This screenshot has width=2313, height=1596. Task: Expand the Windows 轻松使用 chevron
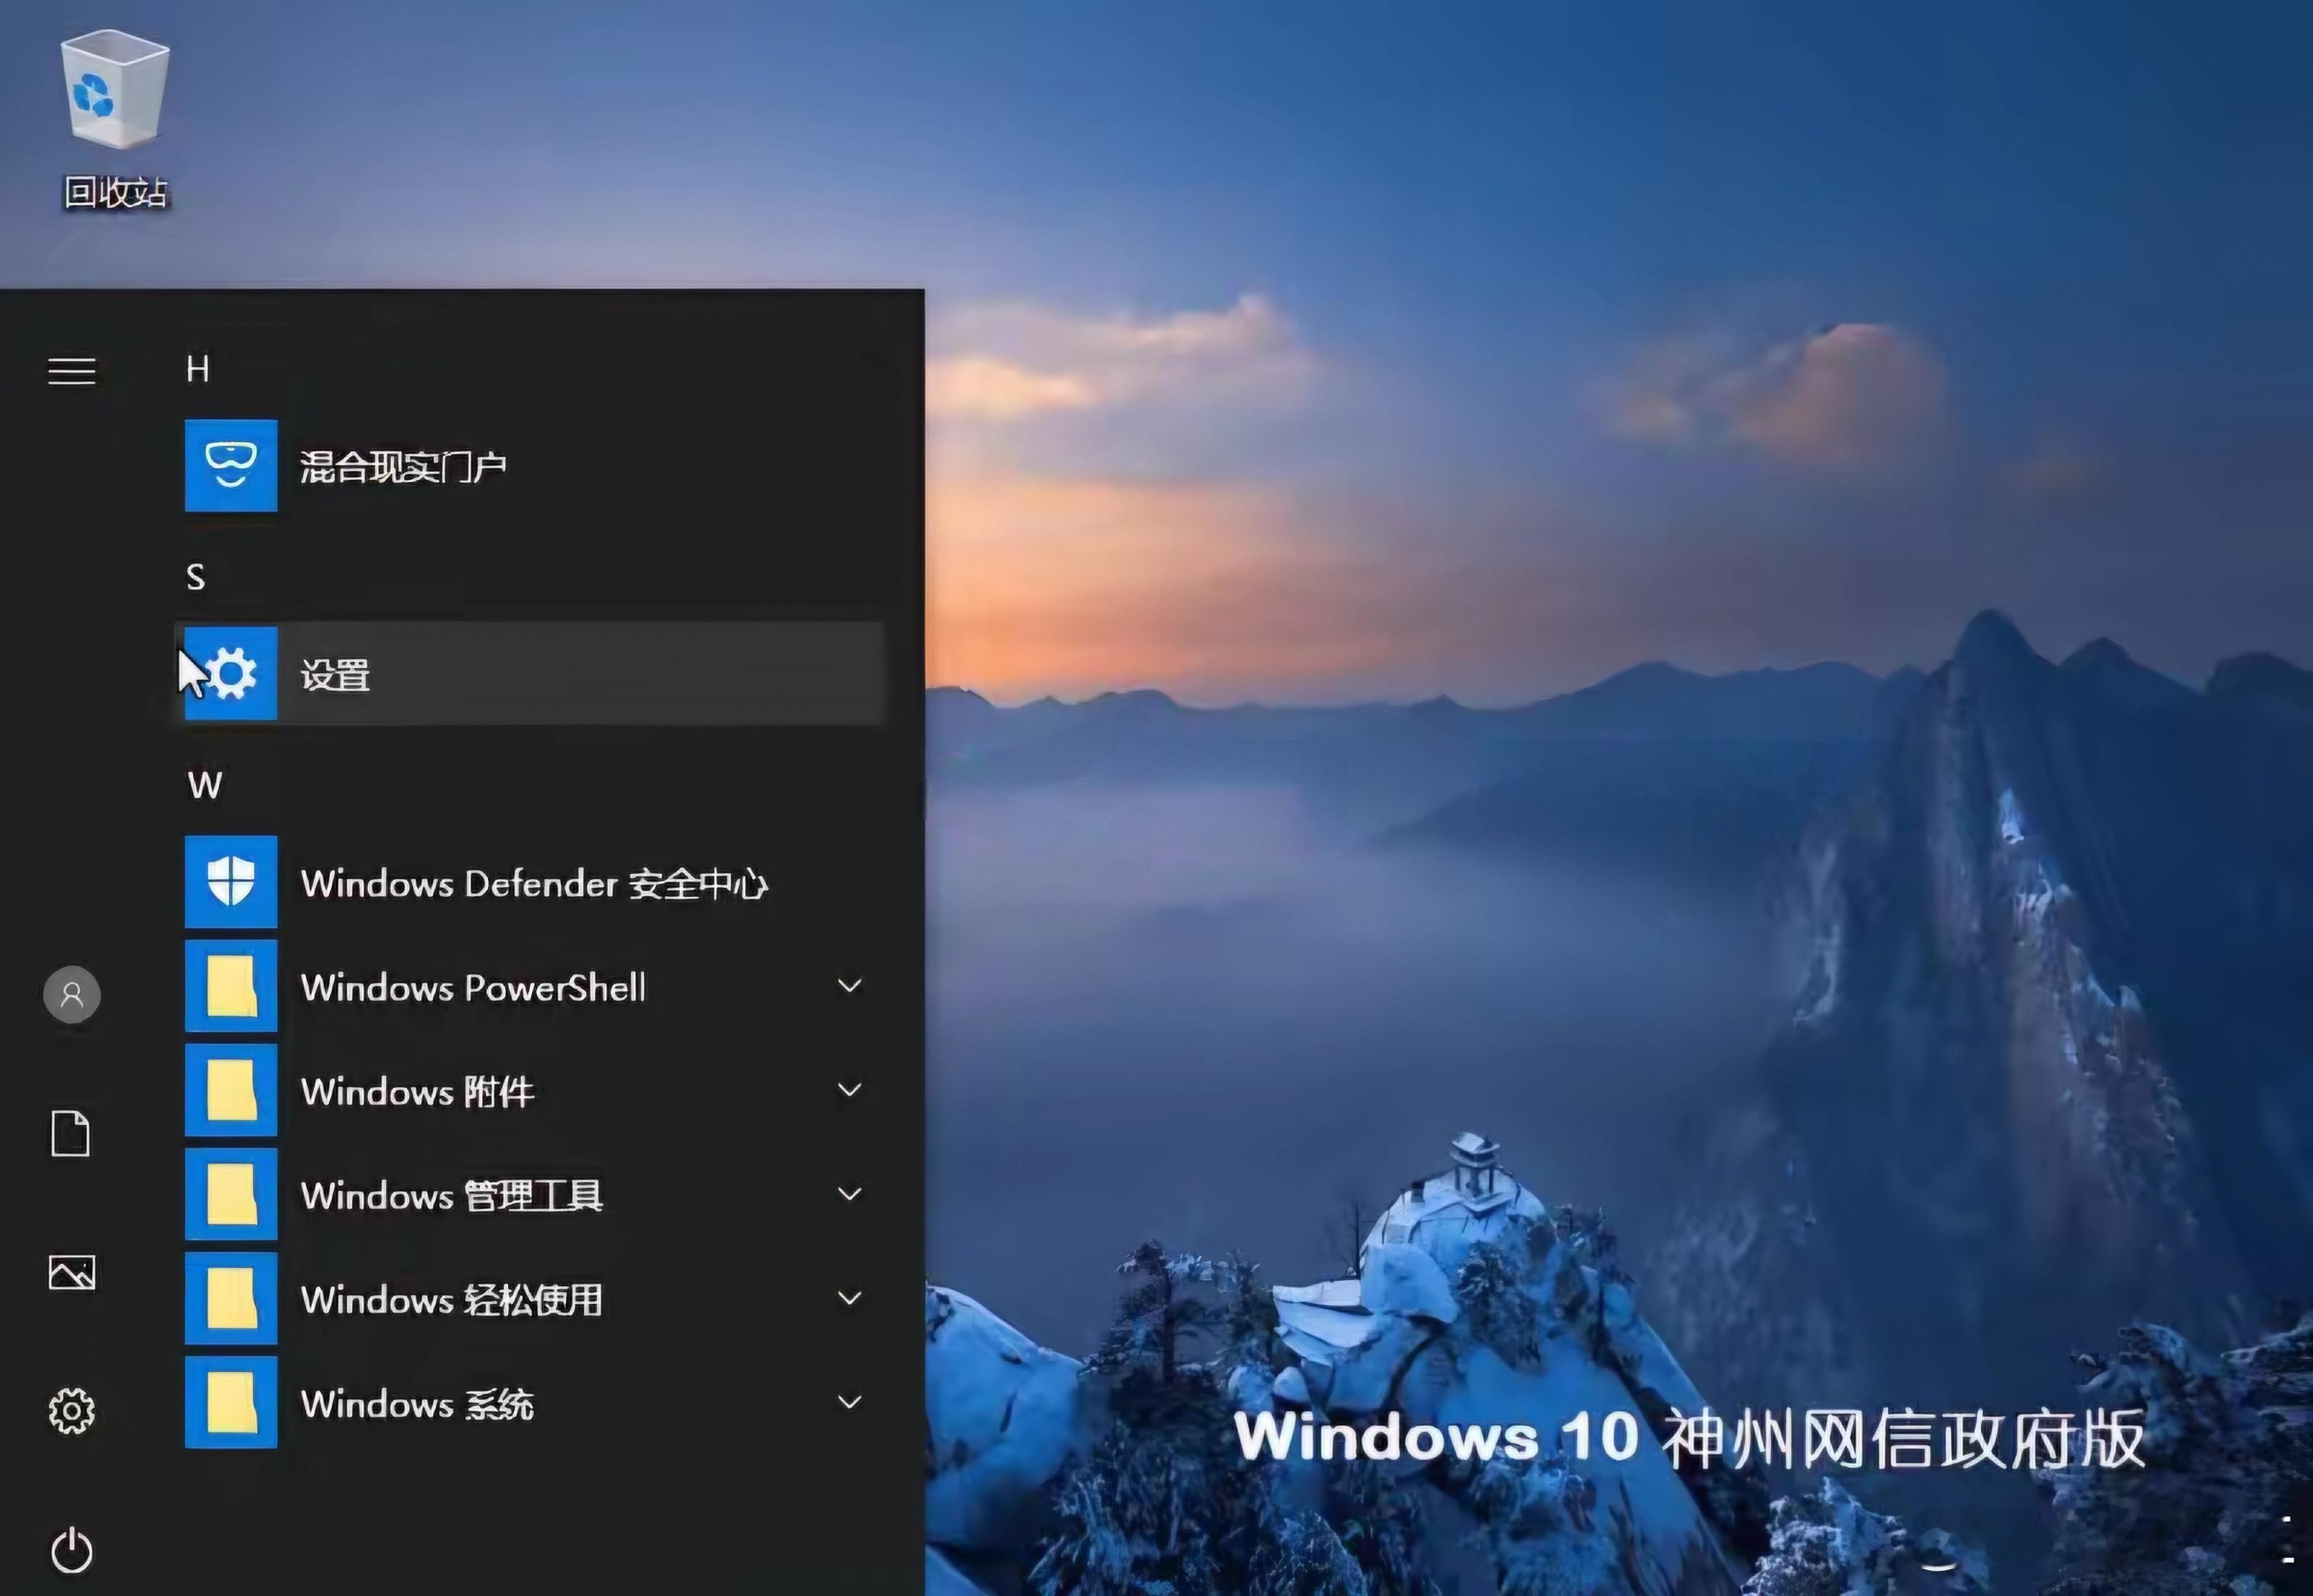point(850,1298)
